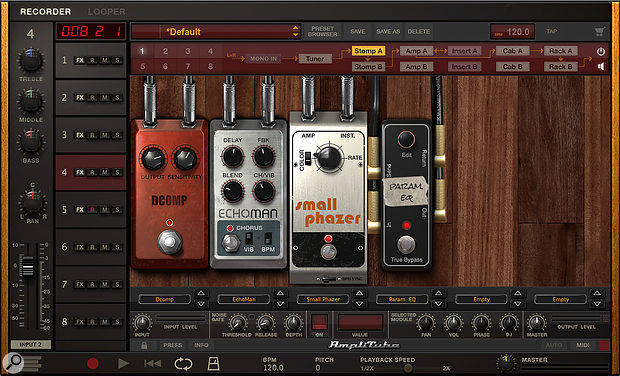This screenshot has width=620, height=376.
Task: Click the padlock icon beside PREFS
Action: pyautogui.click(x=144, y=345)
